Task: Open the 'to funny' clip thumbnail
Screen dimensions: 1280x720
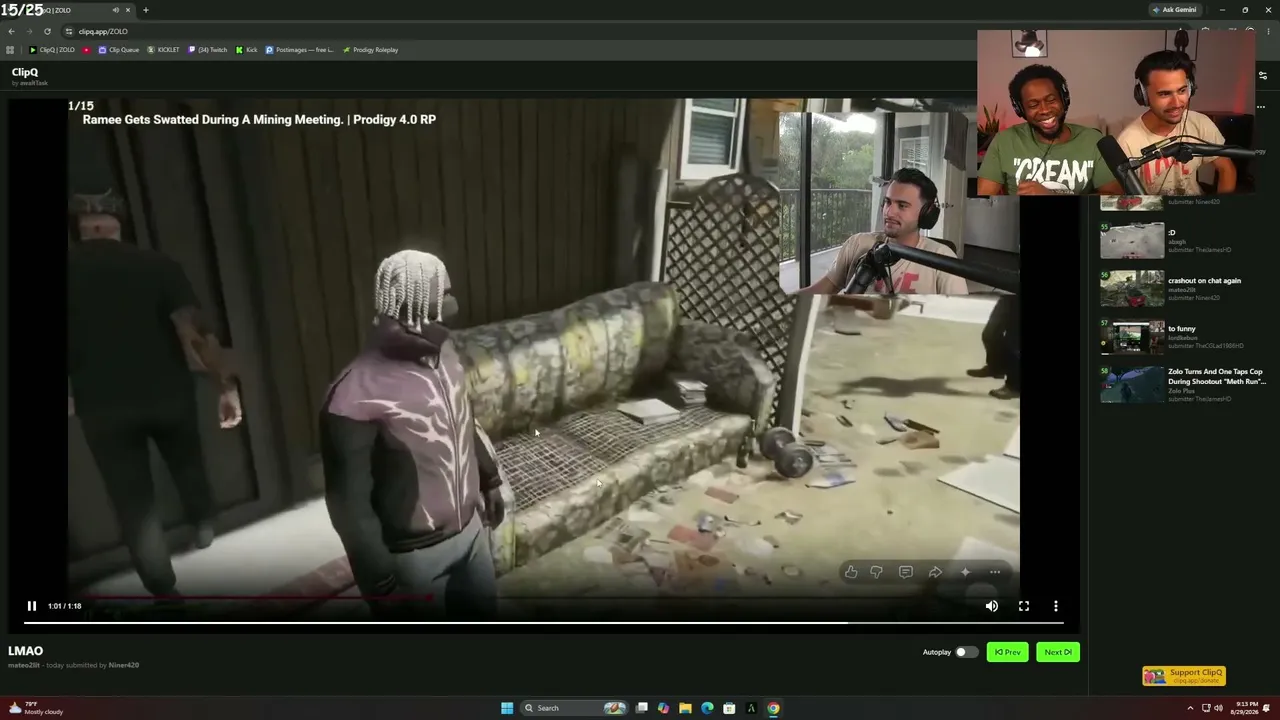Action: coord(1132,337)
